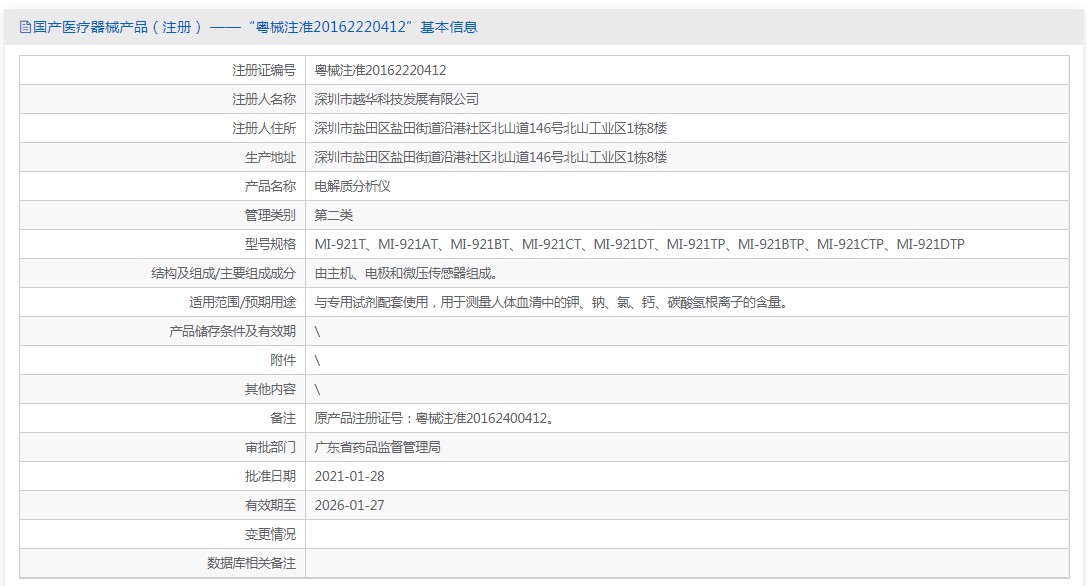Click the label 审批部门
The width and height of the screenshot is (1087, 586).
(270, 447)
